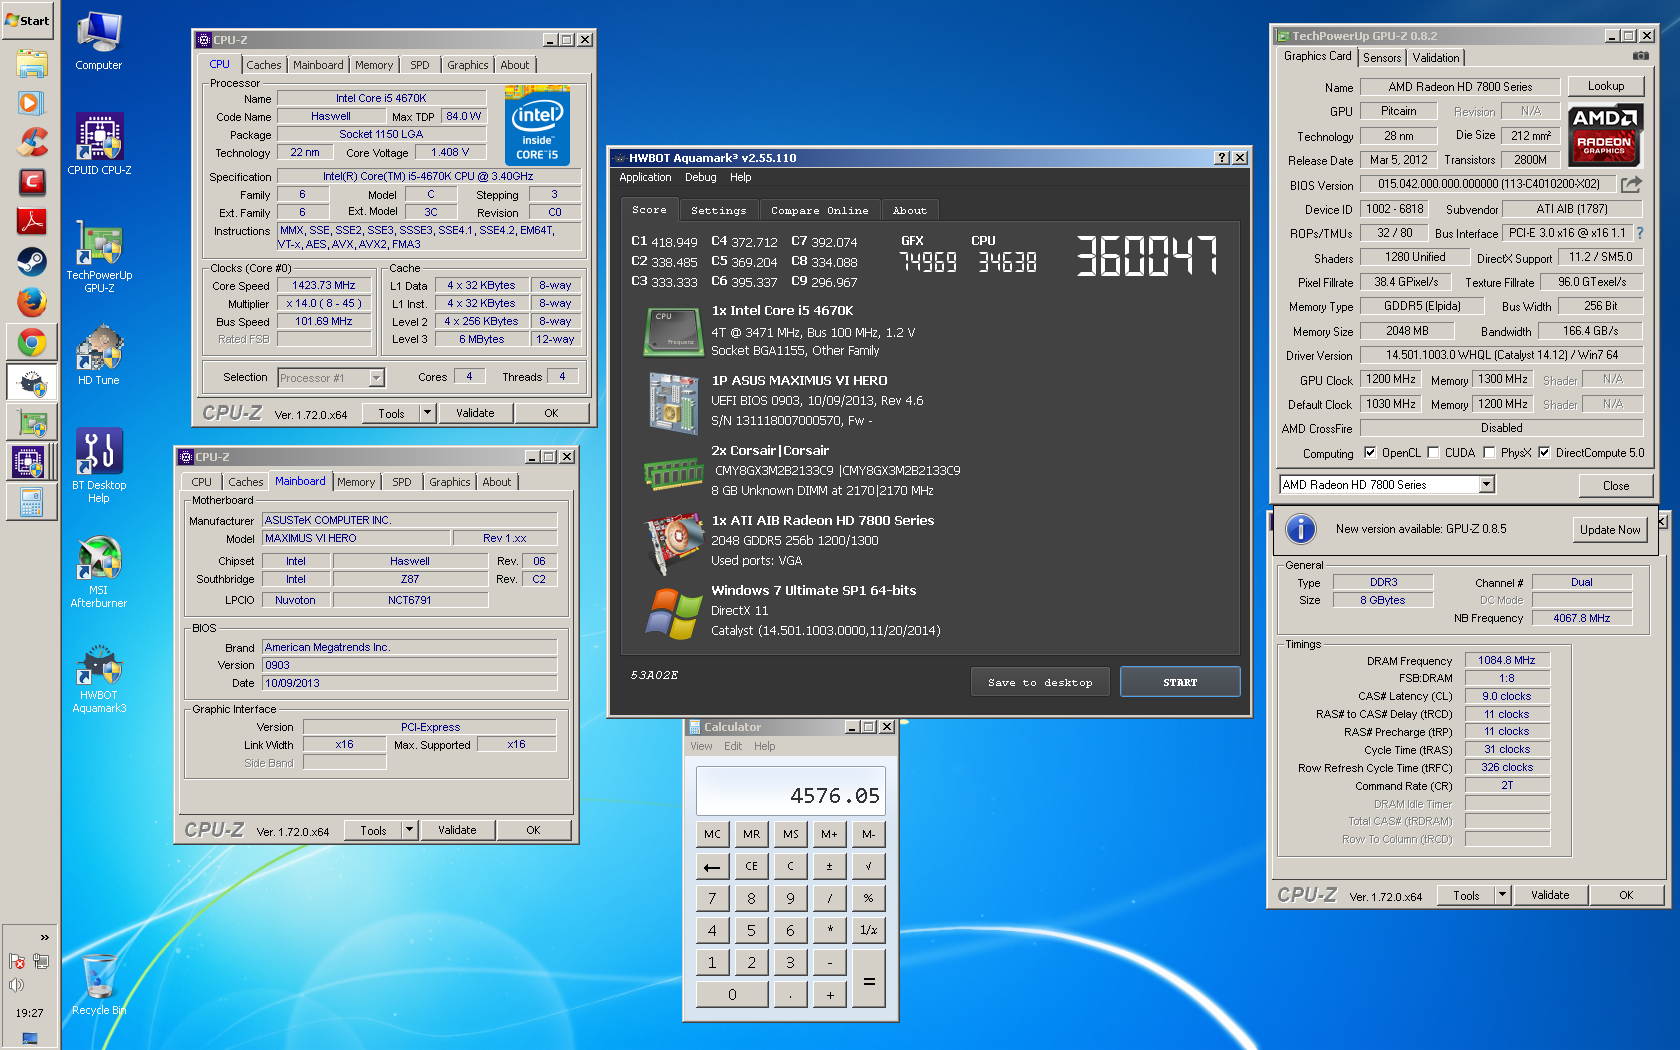This screenshot has width=1680, height=1050.
Task: Open the Debug menu in Aquamark3
Action: tap(700, 177)
